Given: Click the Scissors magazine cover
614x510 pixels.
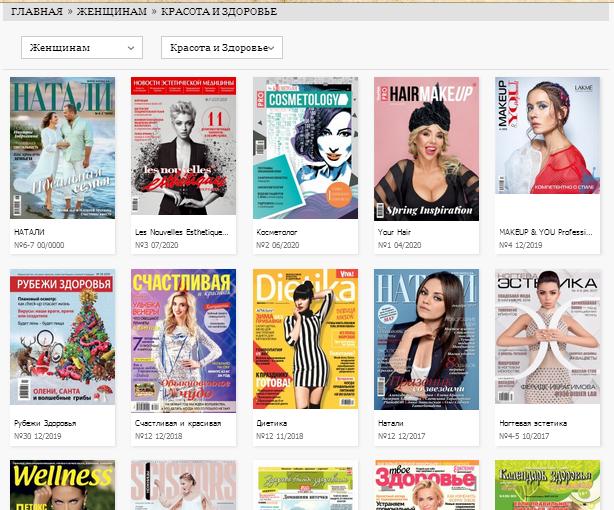Looking at the screenshot, I should point(183,486).
